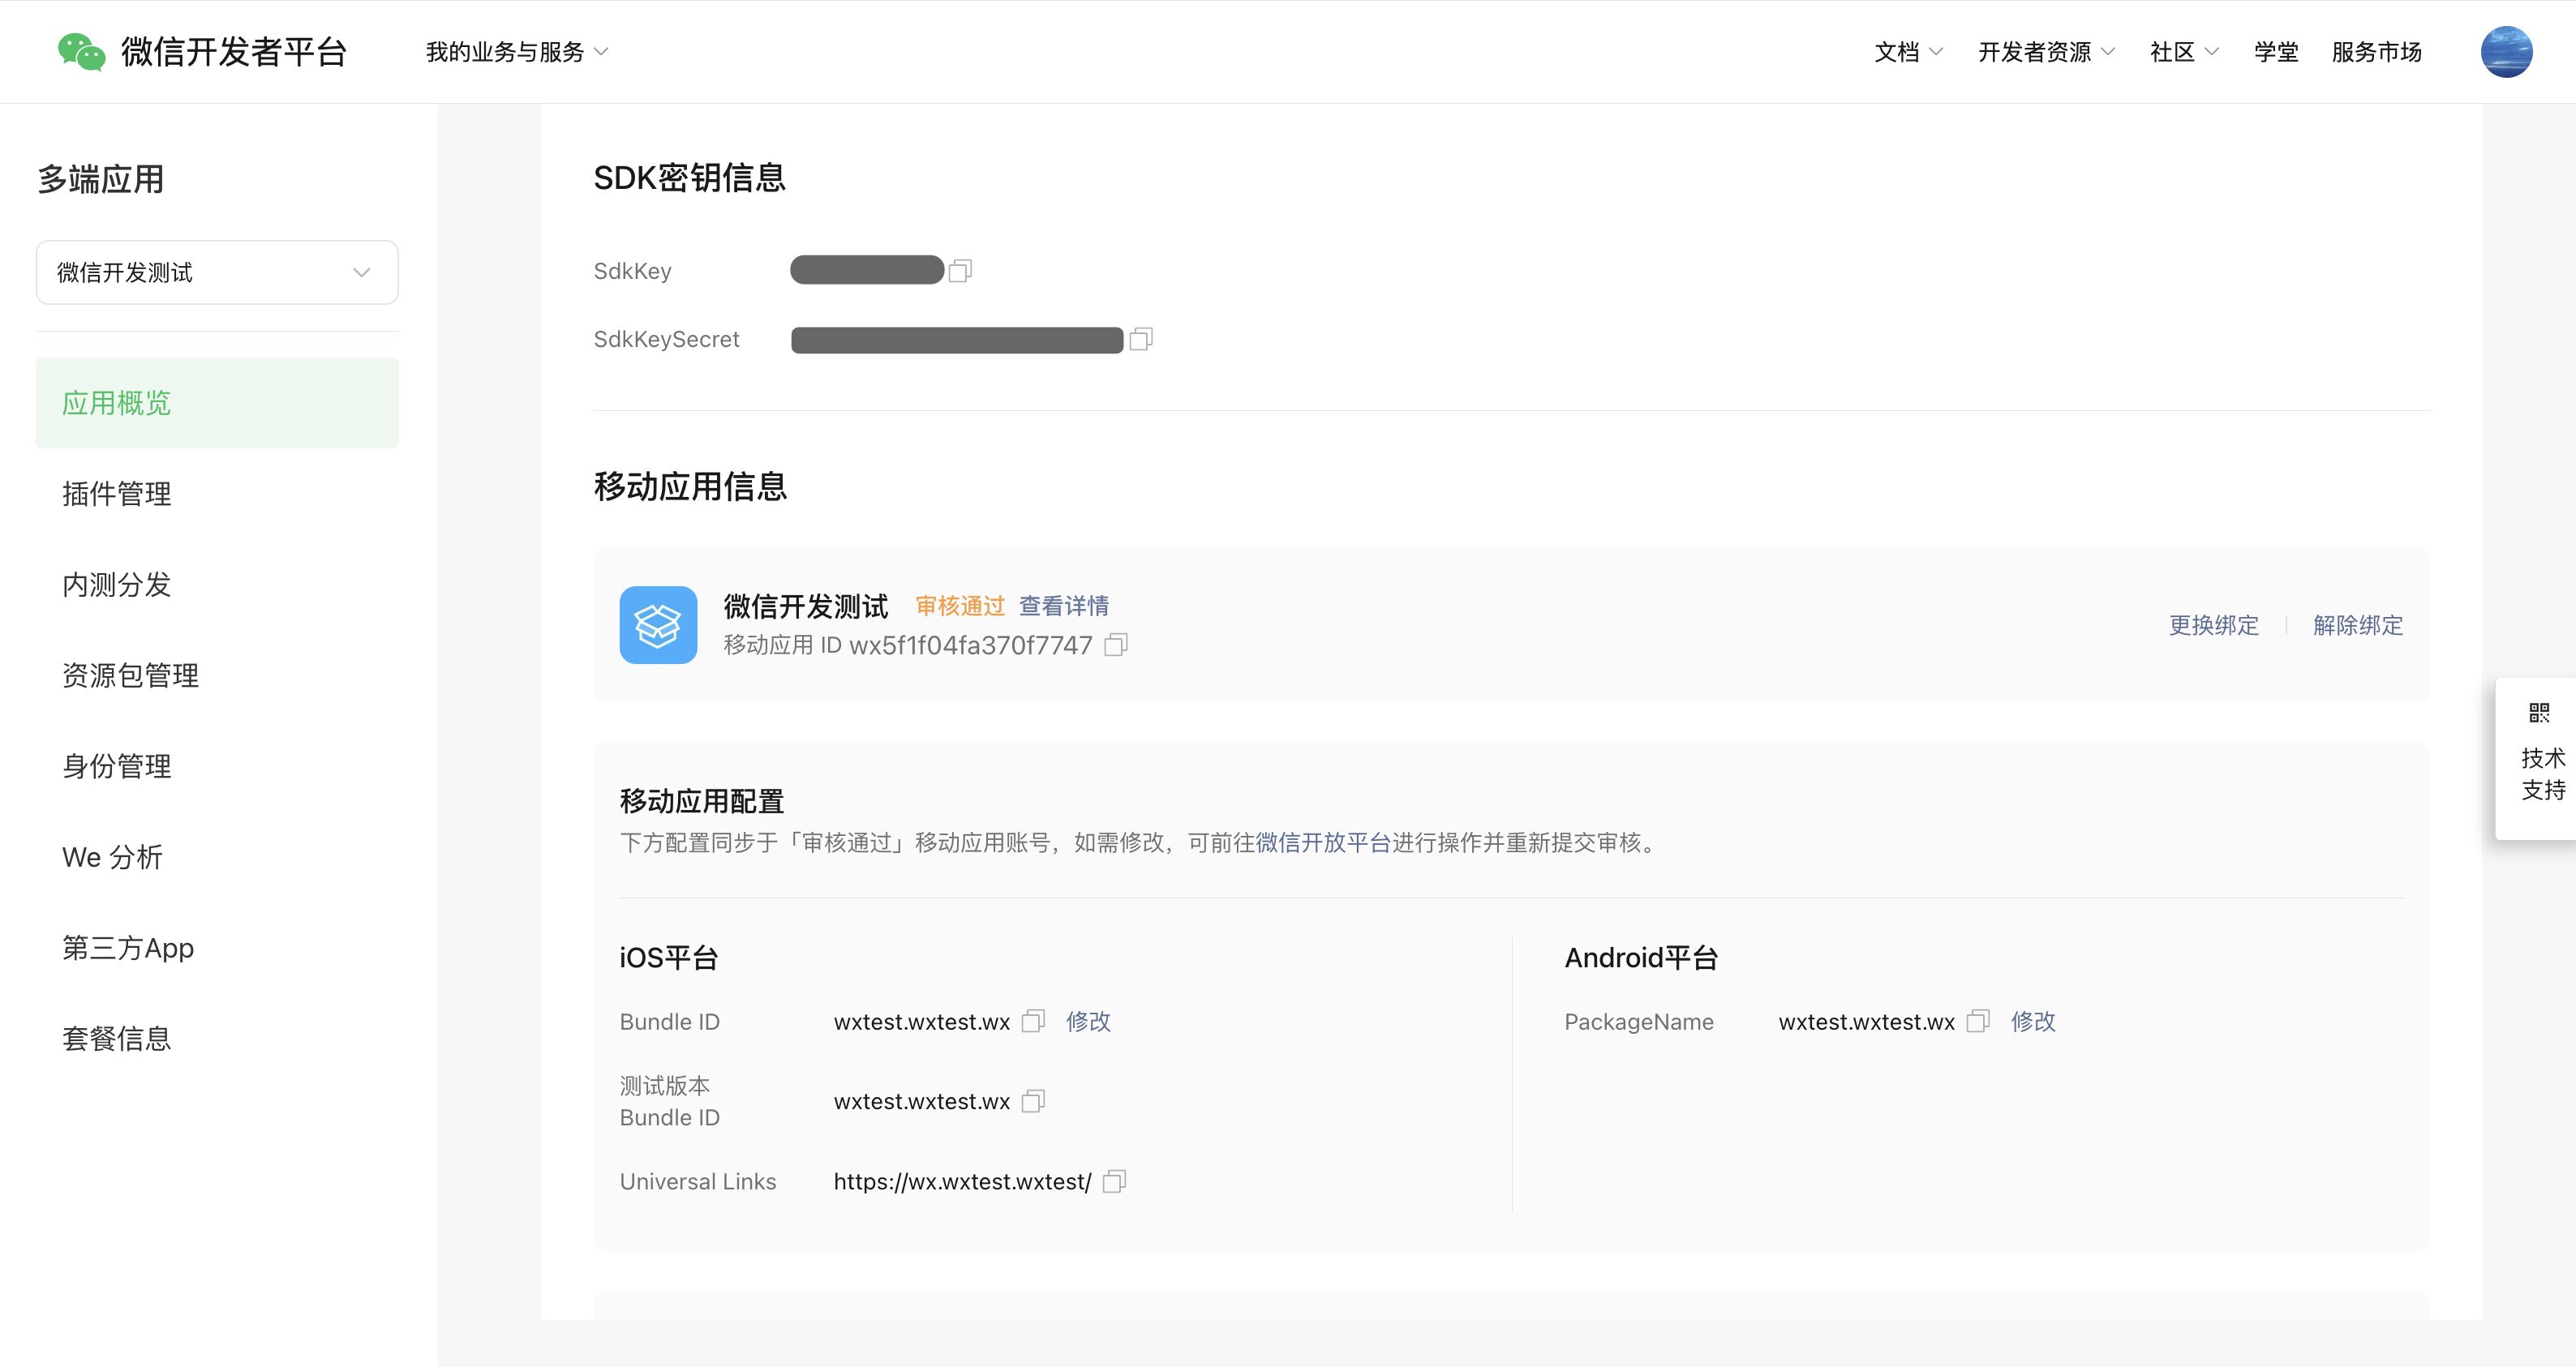Expand the 社区 menu
2576x1367 pixels.
tap(2184, 52)
